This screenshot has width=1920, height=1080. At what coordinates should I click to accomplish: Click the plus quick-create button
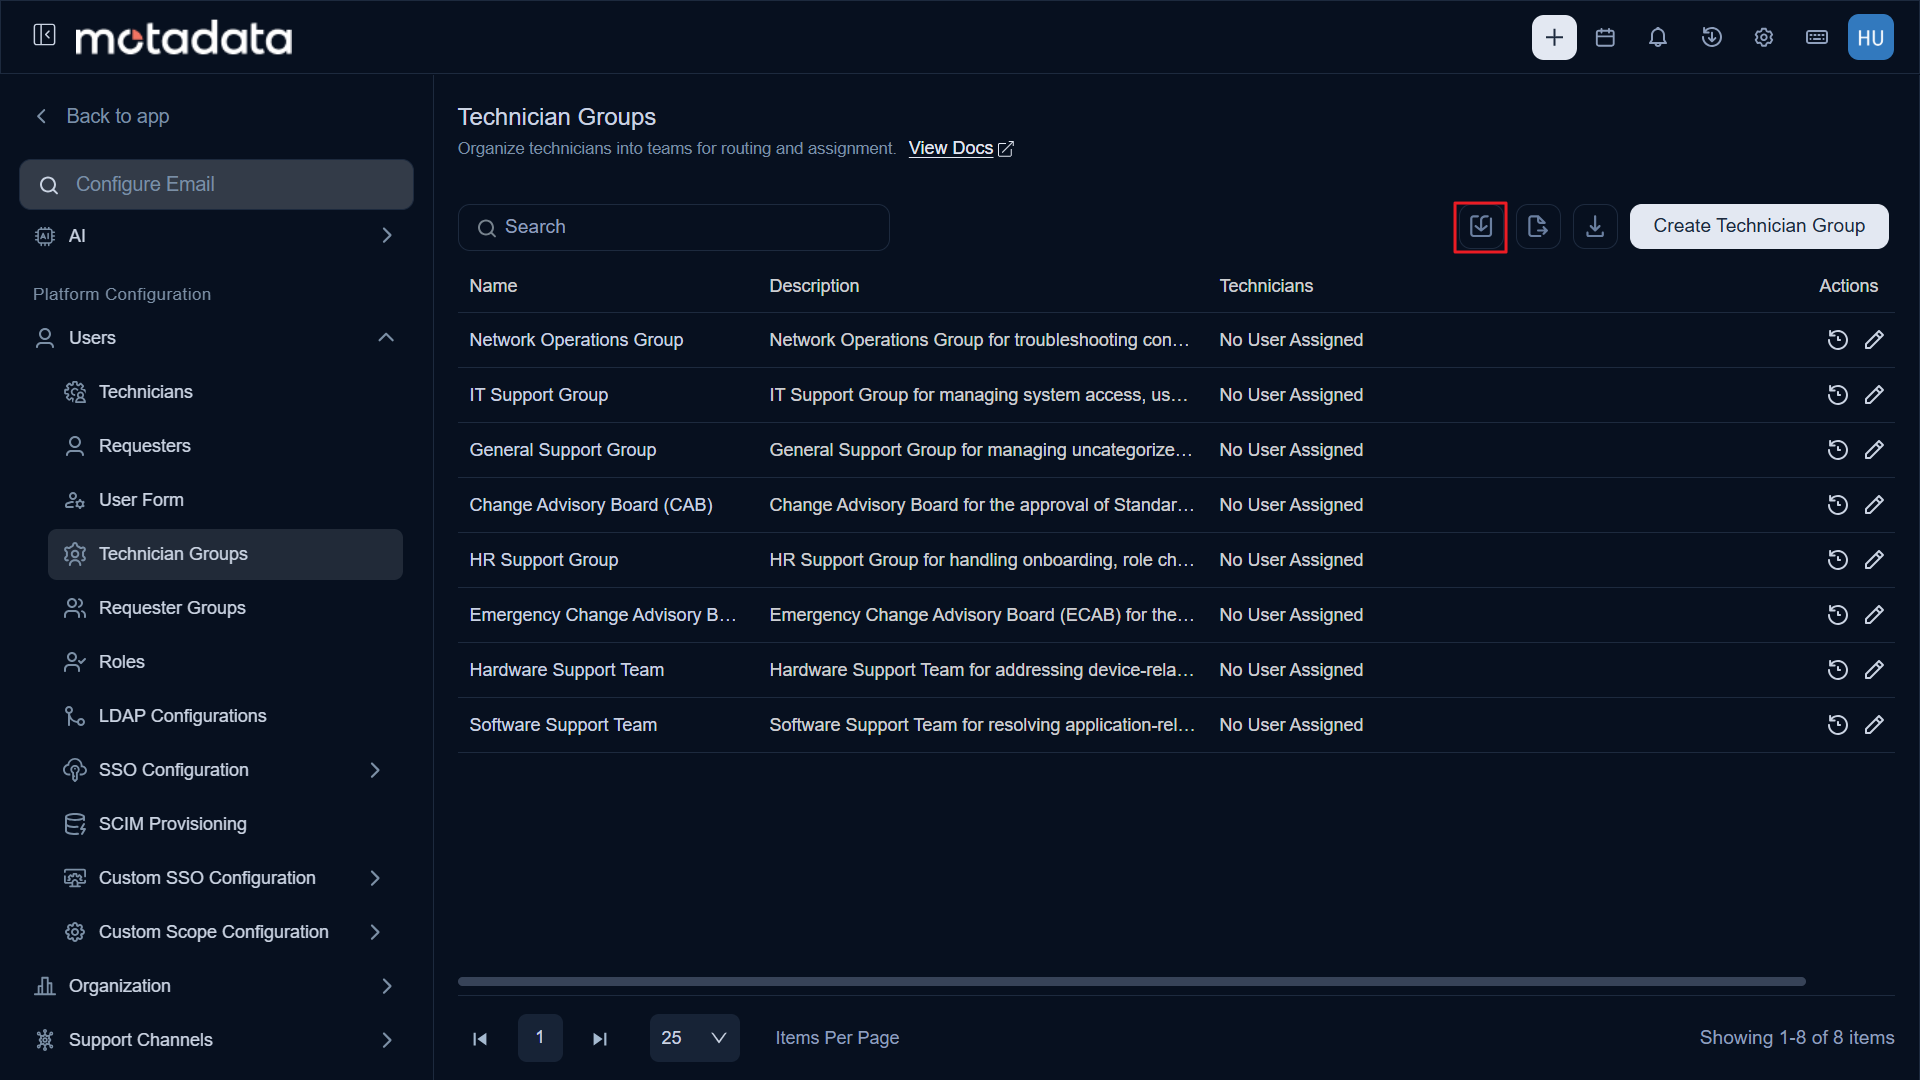pyautogui.click(x=1554, y=38)
